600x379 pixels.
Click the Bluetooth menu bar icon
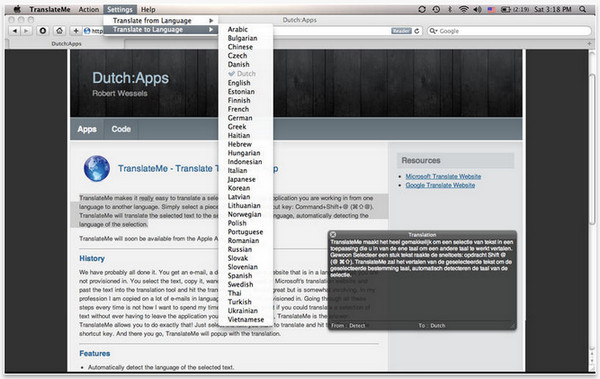pyautogui.click(x=450, y=9)
